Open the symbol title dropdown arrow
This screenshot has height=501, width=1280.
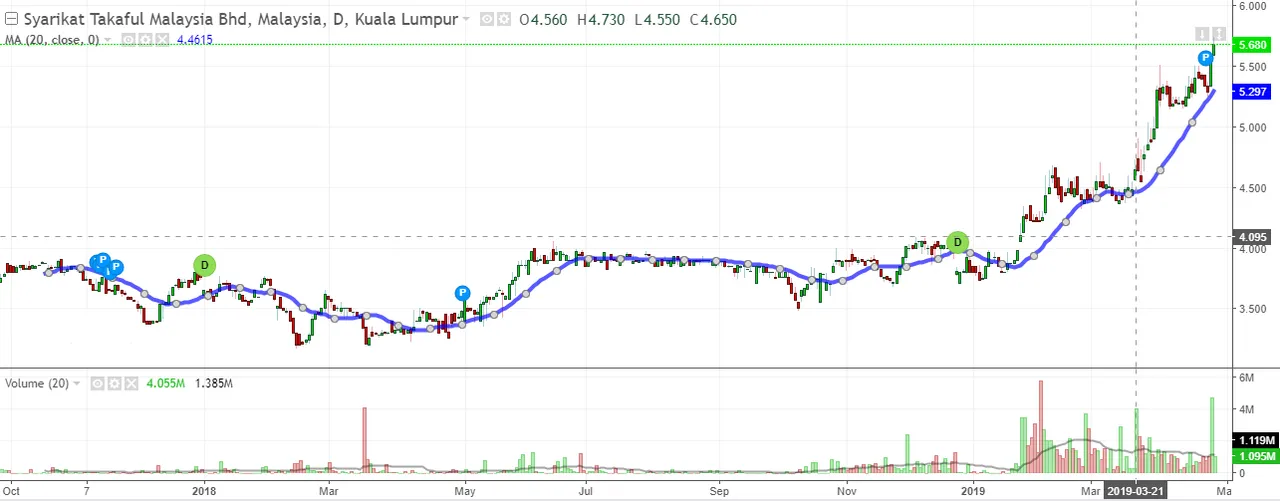(466, 19)
